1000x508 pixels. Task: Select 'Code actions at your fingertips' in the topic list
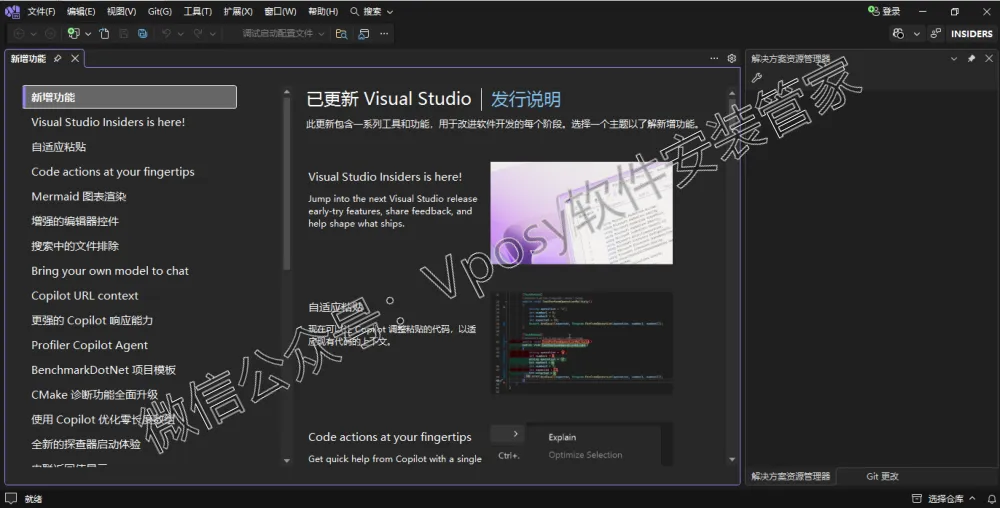coord(113,171)
